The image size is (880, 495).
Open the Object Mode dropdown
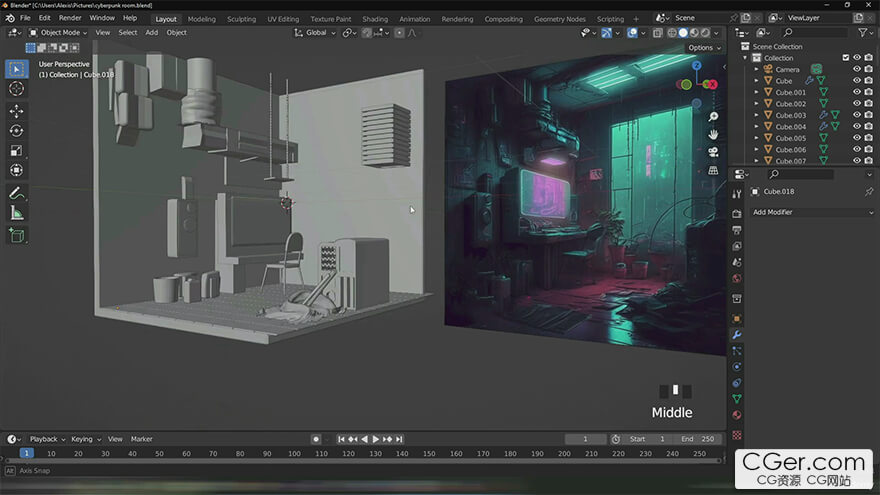coord(58,33)
